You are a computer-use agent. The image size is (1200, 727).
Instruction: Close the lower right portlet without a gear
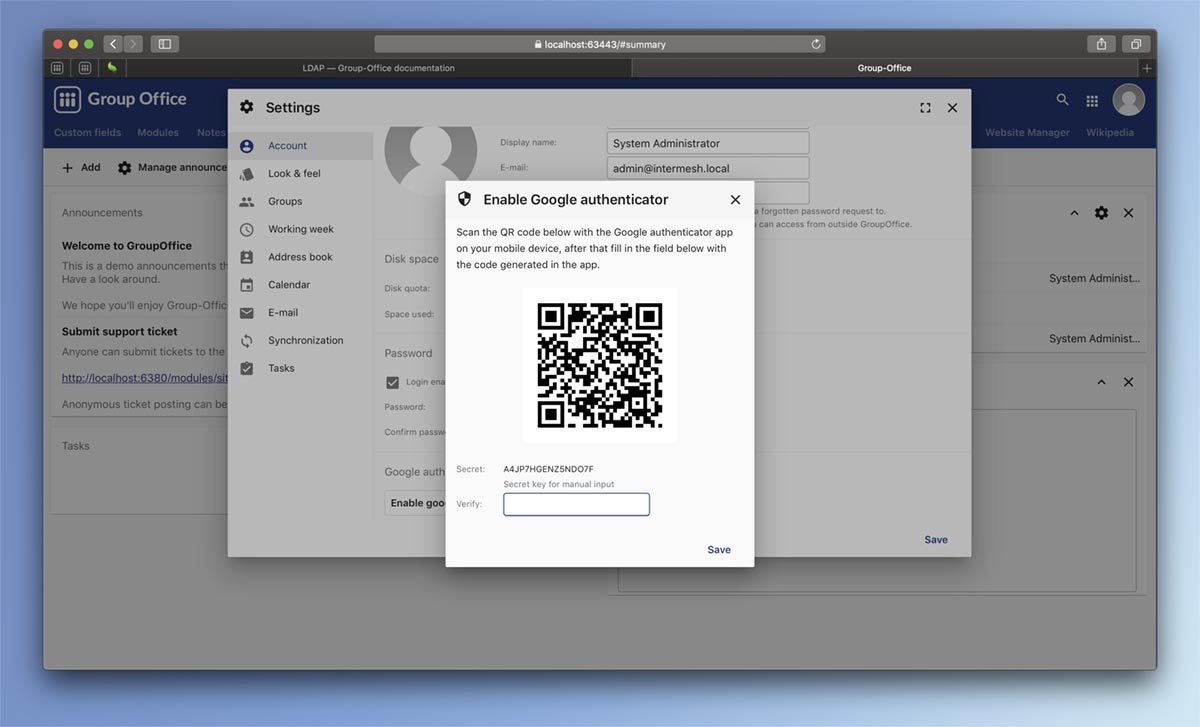pyautogui.click(x=1128, y=383)
